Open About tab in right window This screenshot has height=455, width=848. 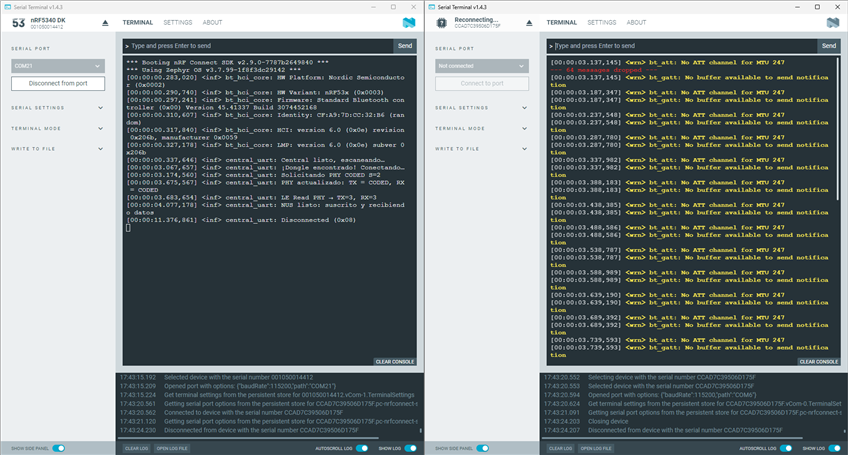[637, 23]
